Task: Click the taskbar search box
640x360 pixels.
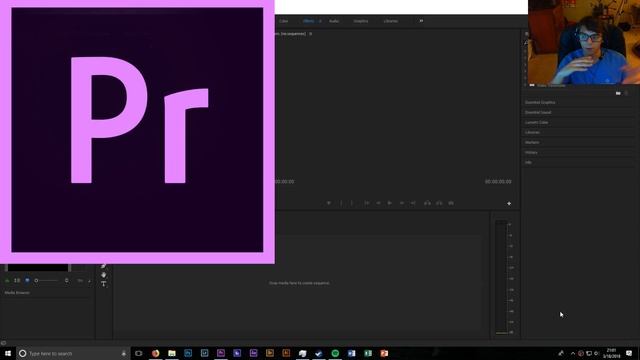Action: pyautogui.click(x=73, y=353)
